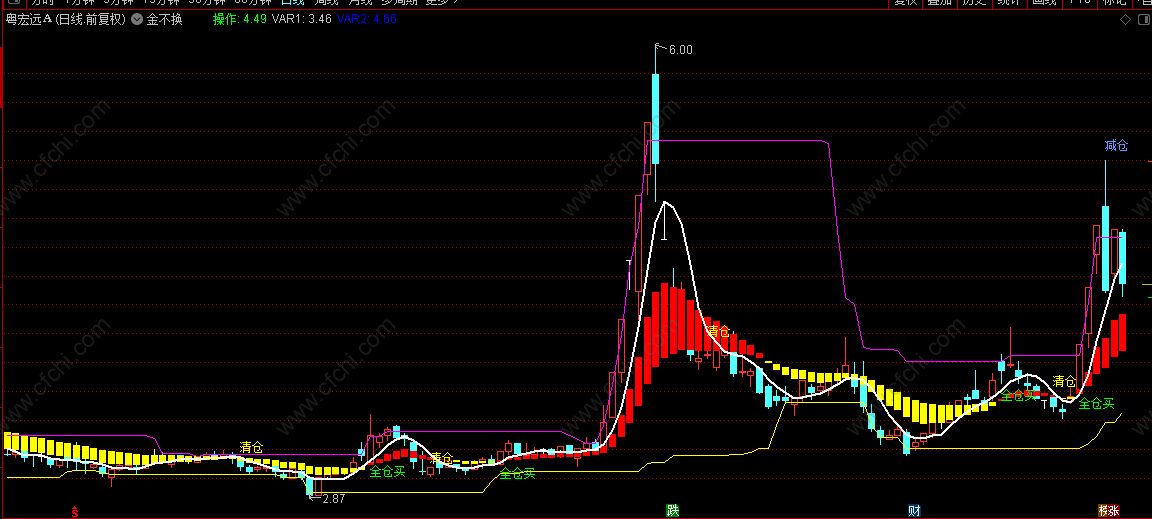Screen dimensions: 1152x519
Task: Open the indicator dropdown arrow beside 金不换
Action: click(x=137, y=20)
